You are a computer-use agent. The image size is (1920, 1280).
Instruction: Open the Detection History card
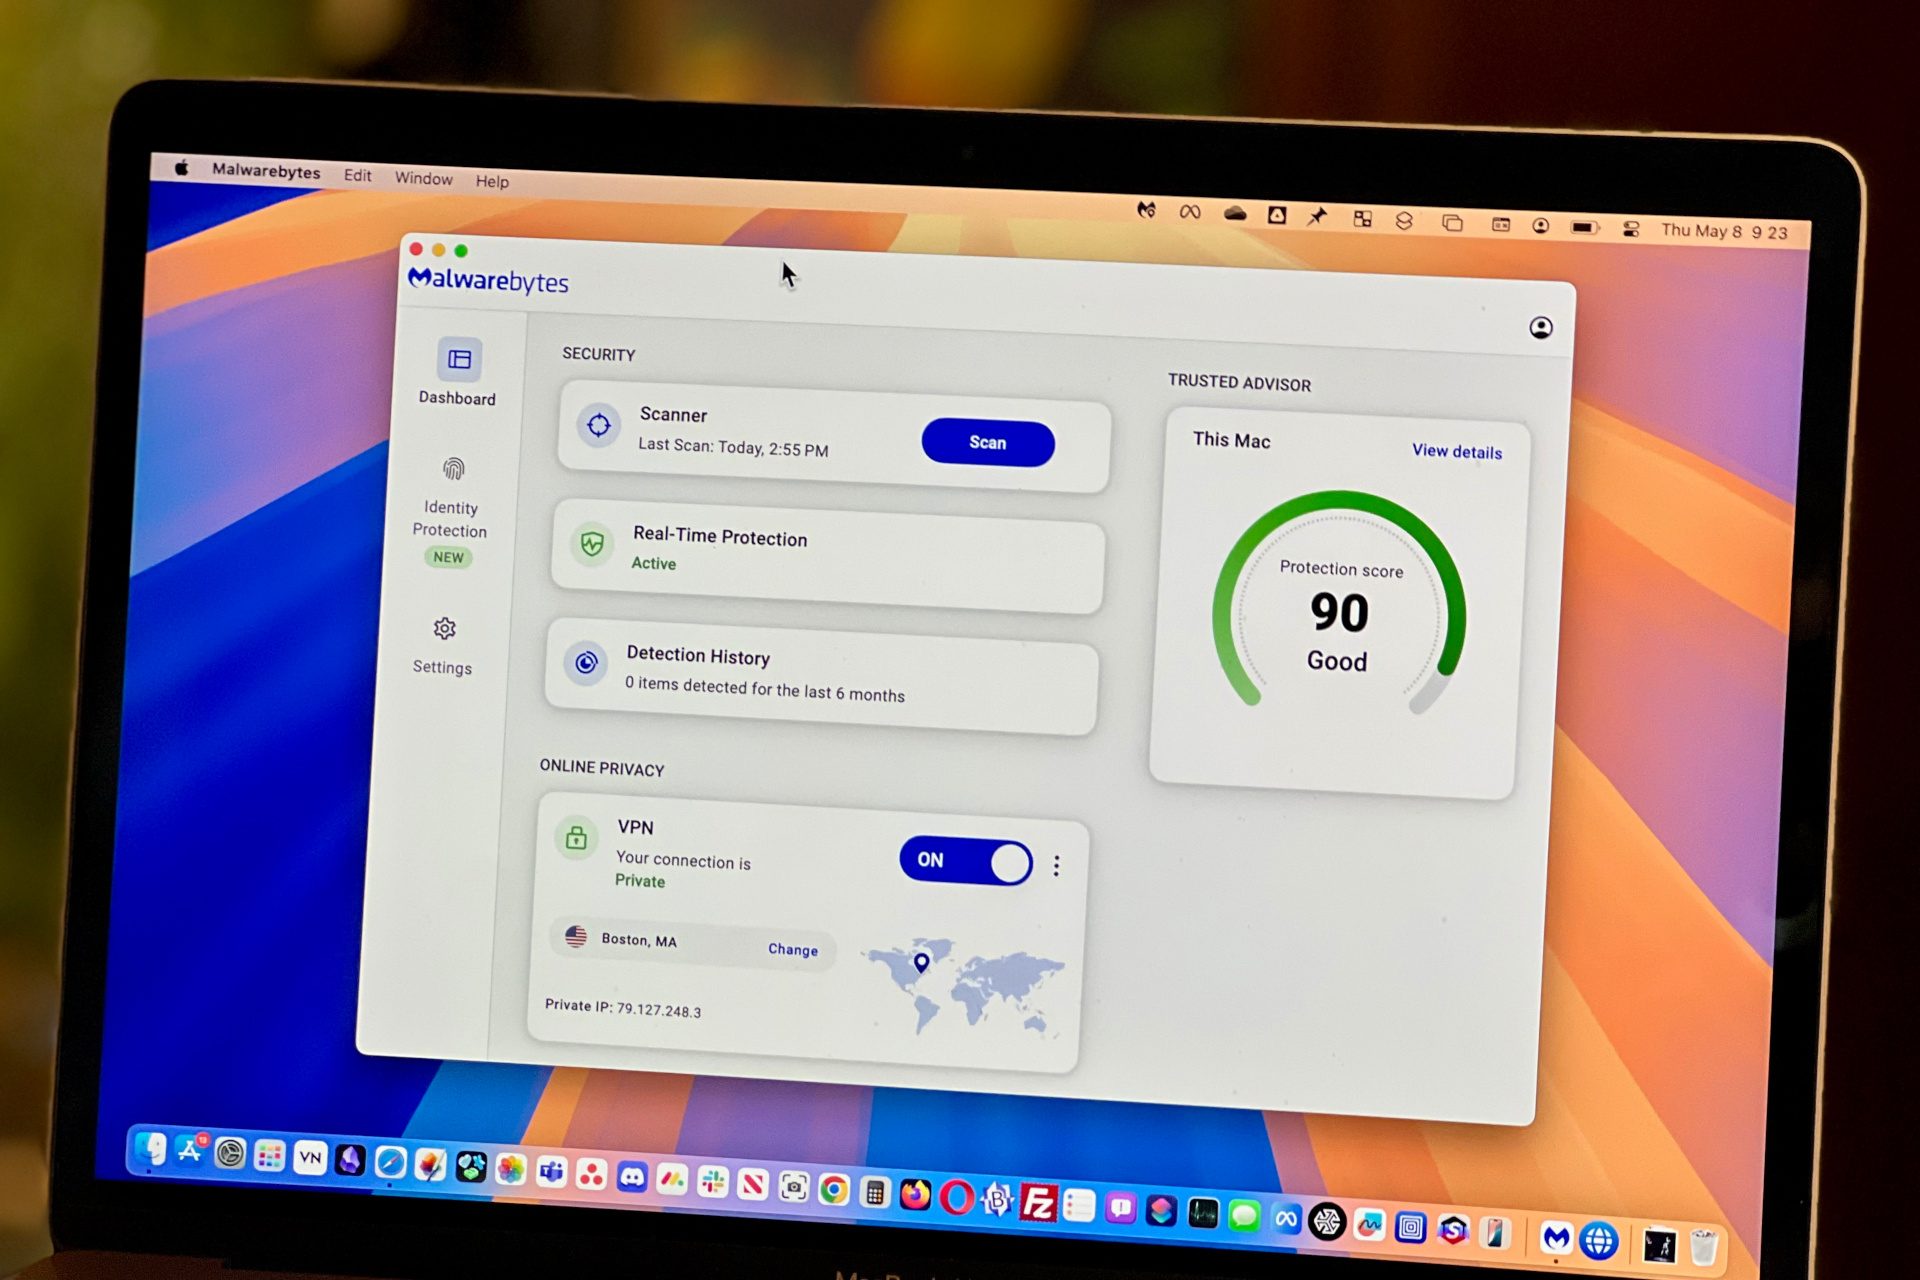click(x=822, y=678)
